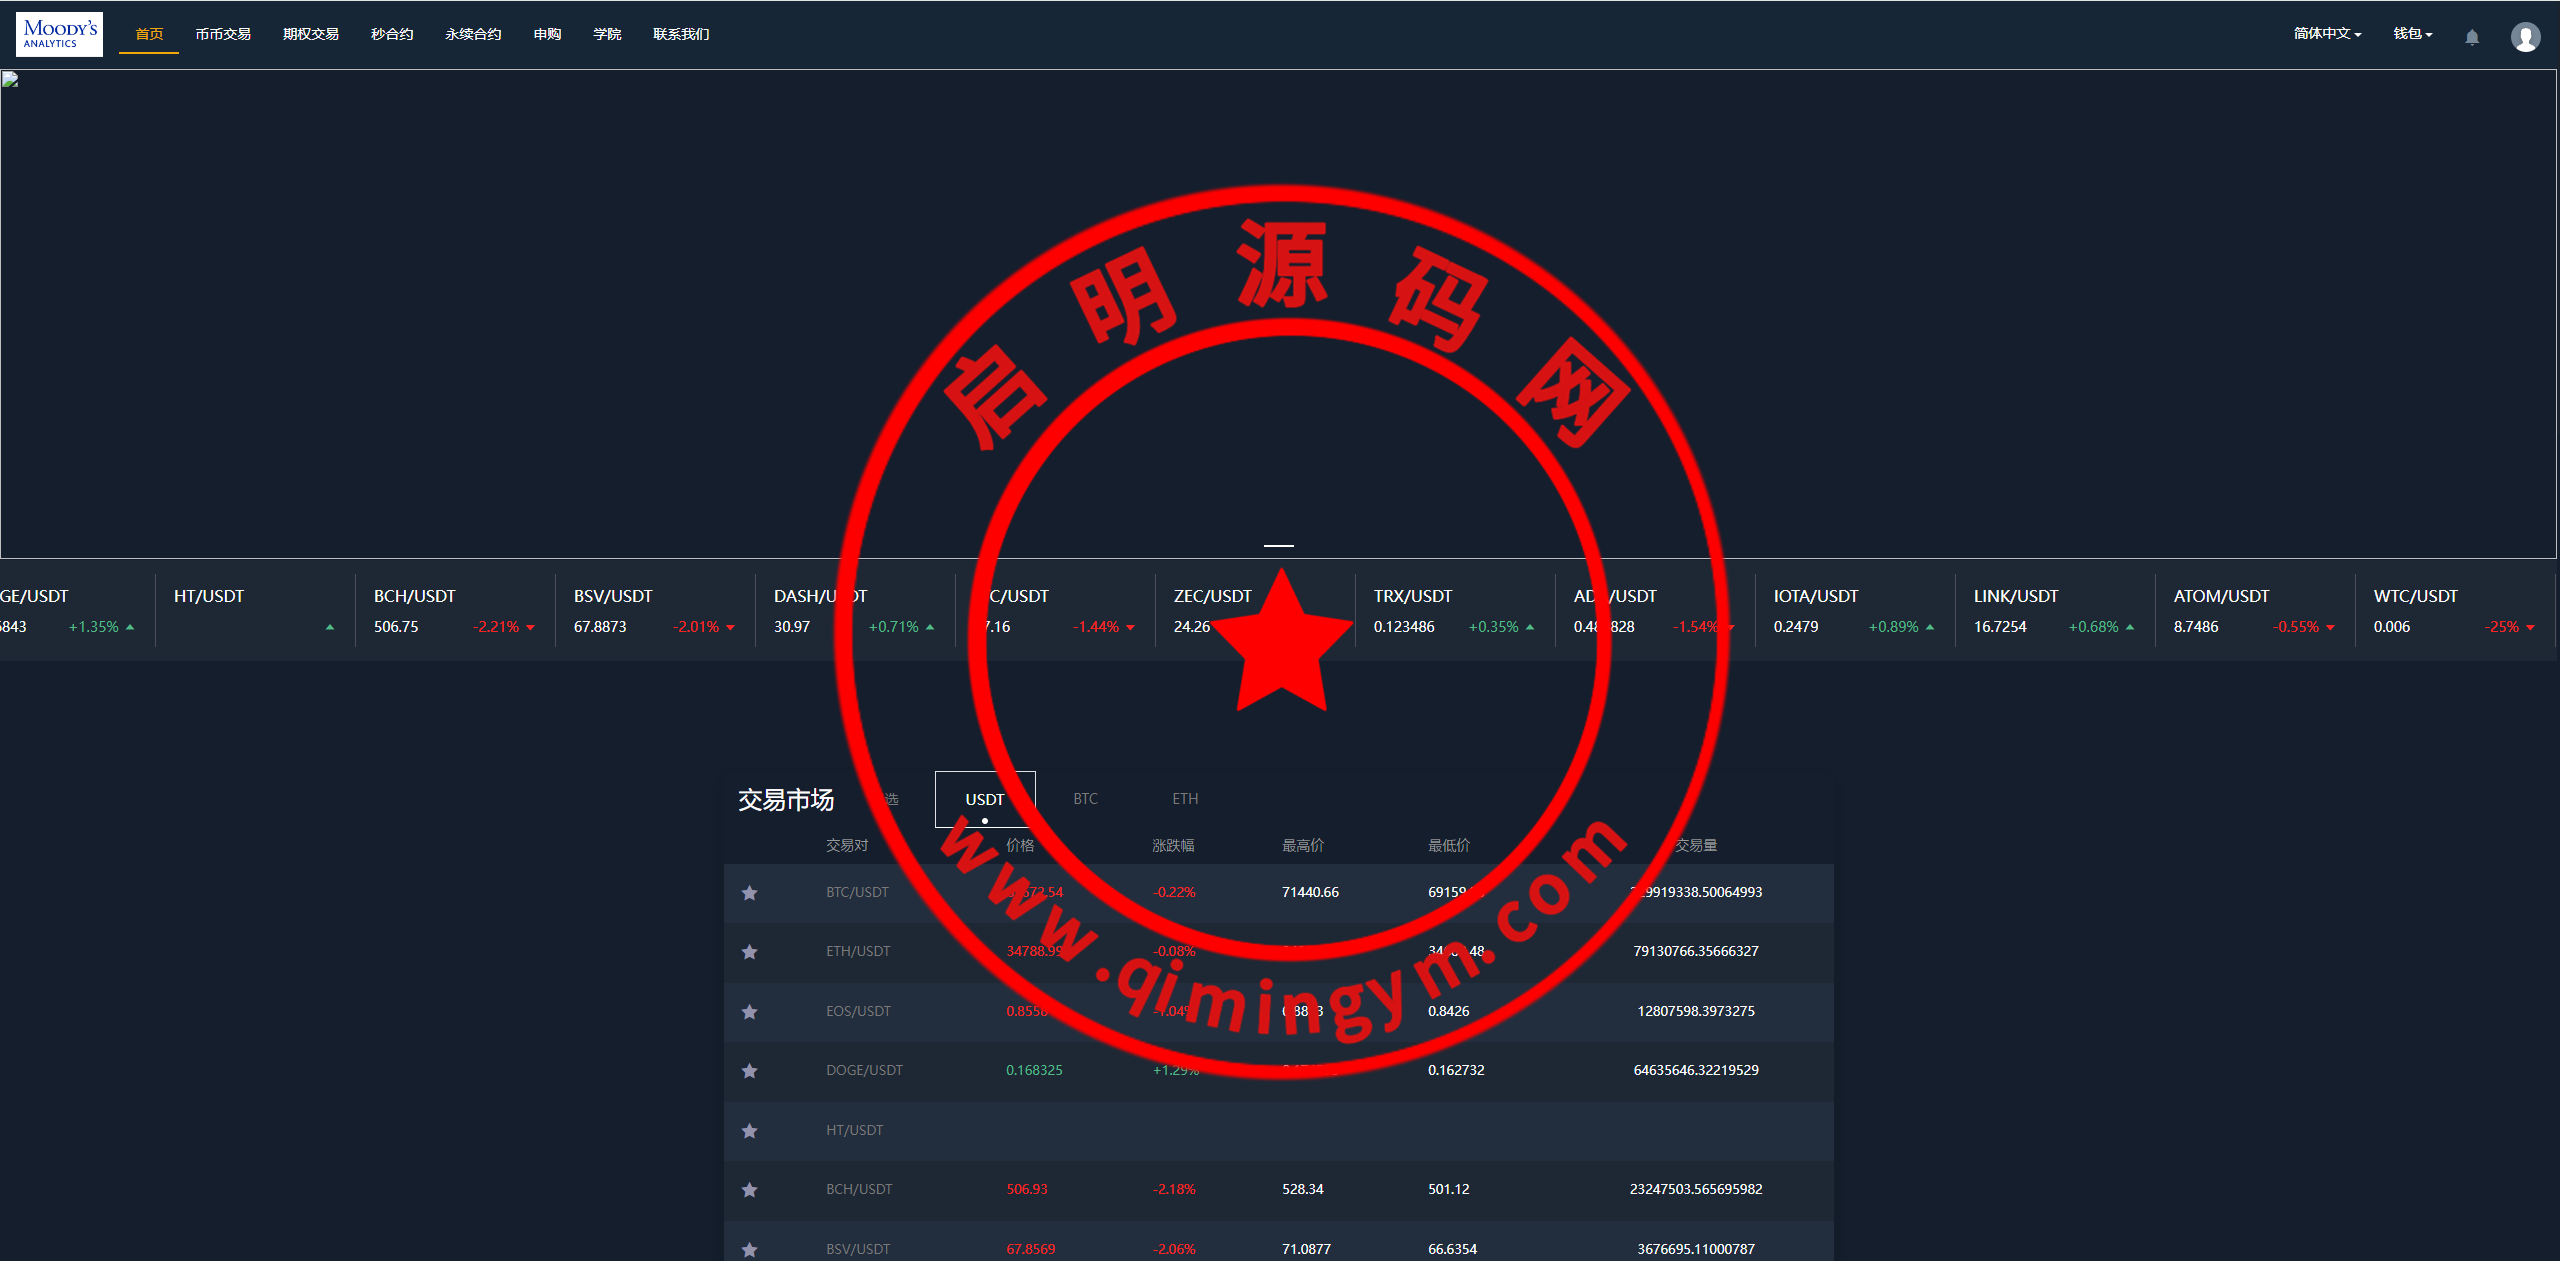Click the broken banner image icon
This screenshot has width=2560, height=1261.
click(x=10, y=80)
